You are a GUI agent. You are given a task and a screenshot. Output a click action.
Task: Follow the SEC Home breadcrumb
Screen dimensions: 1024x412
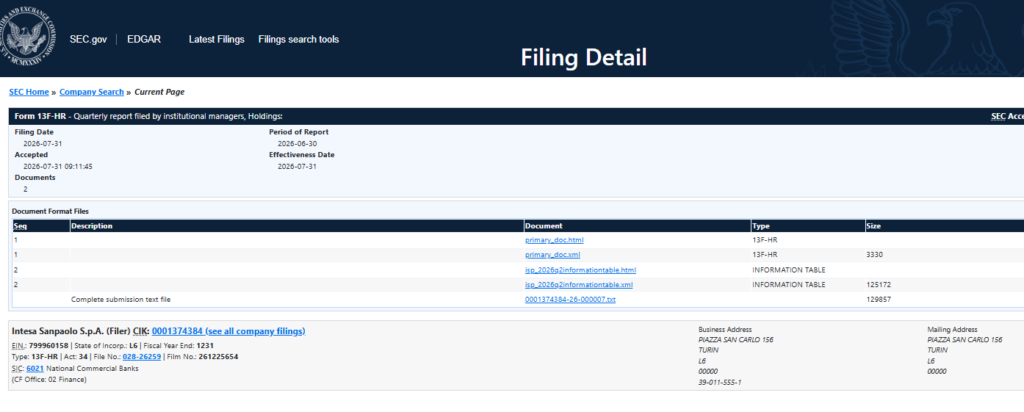29,92
